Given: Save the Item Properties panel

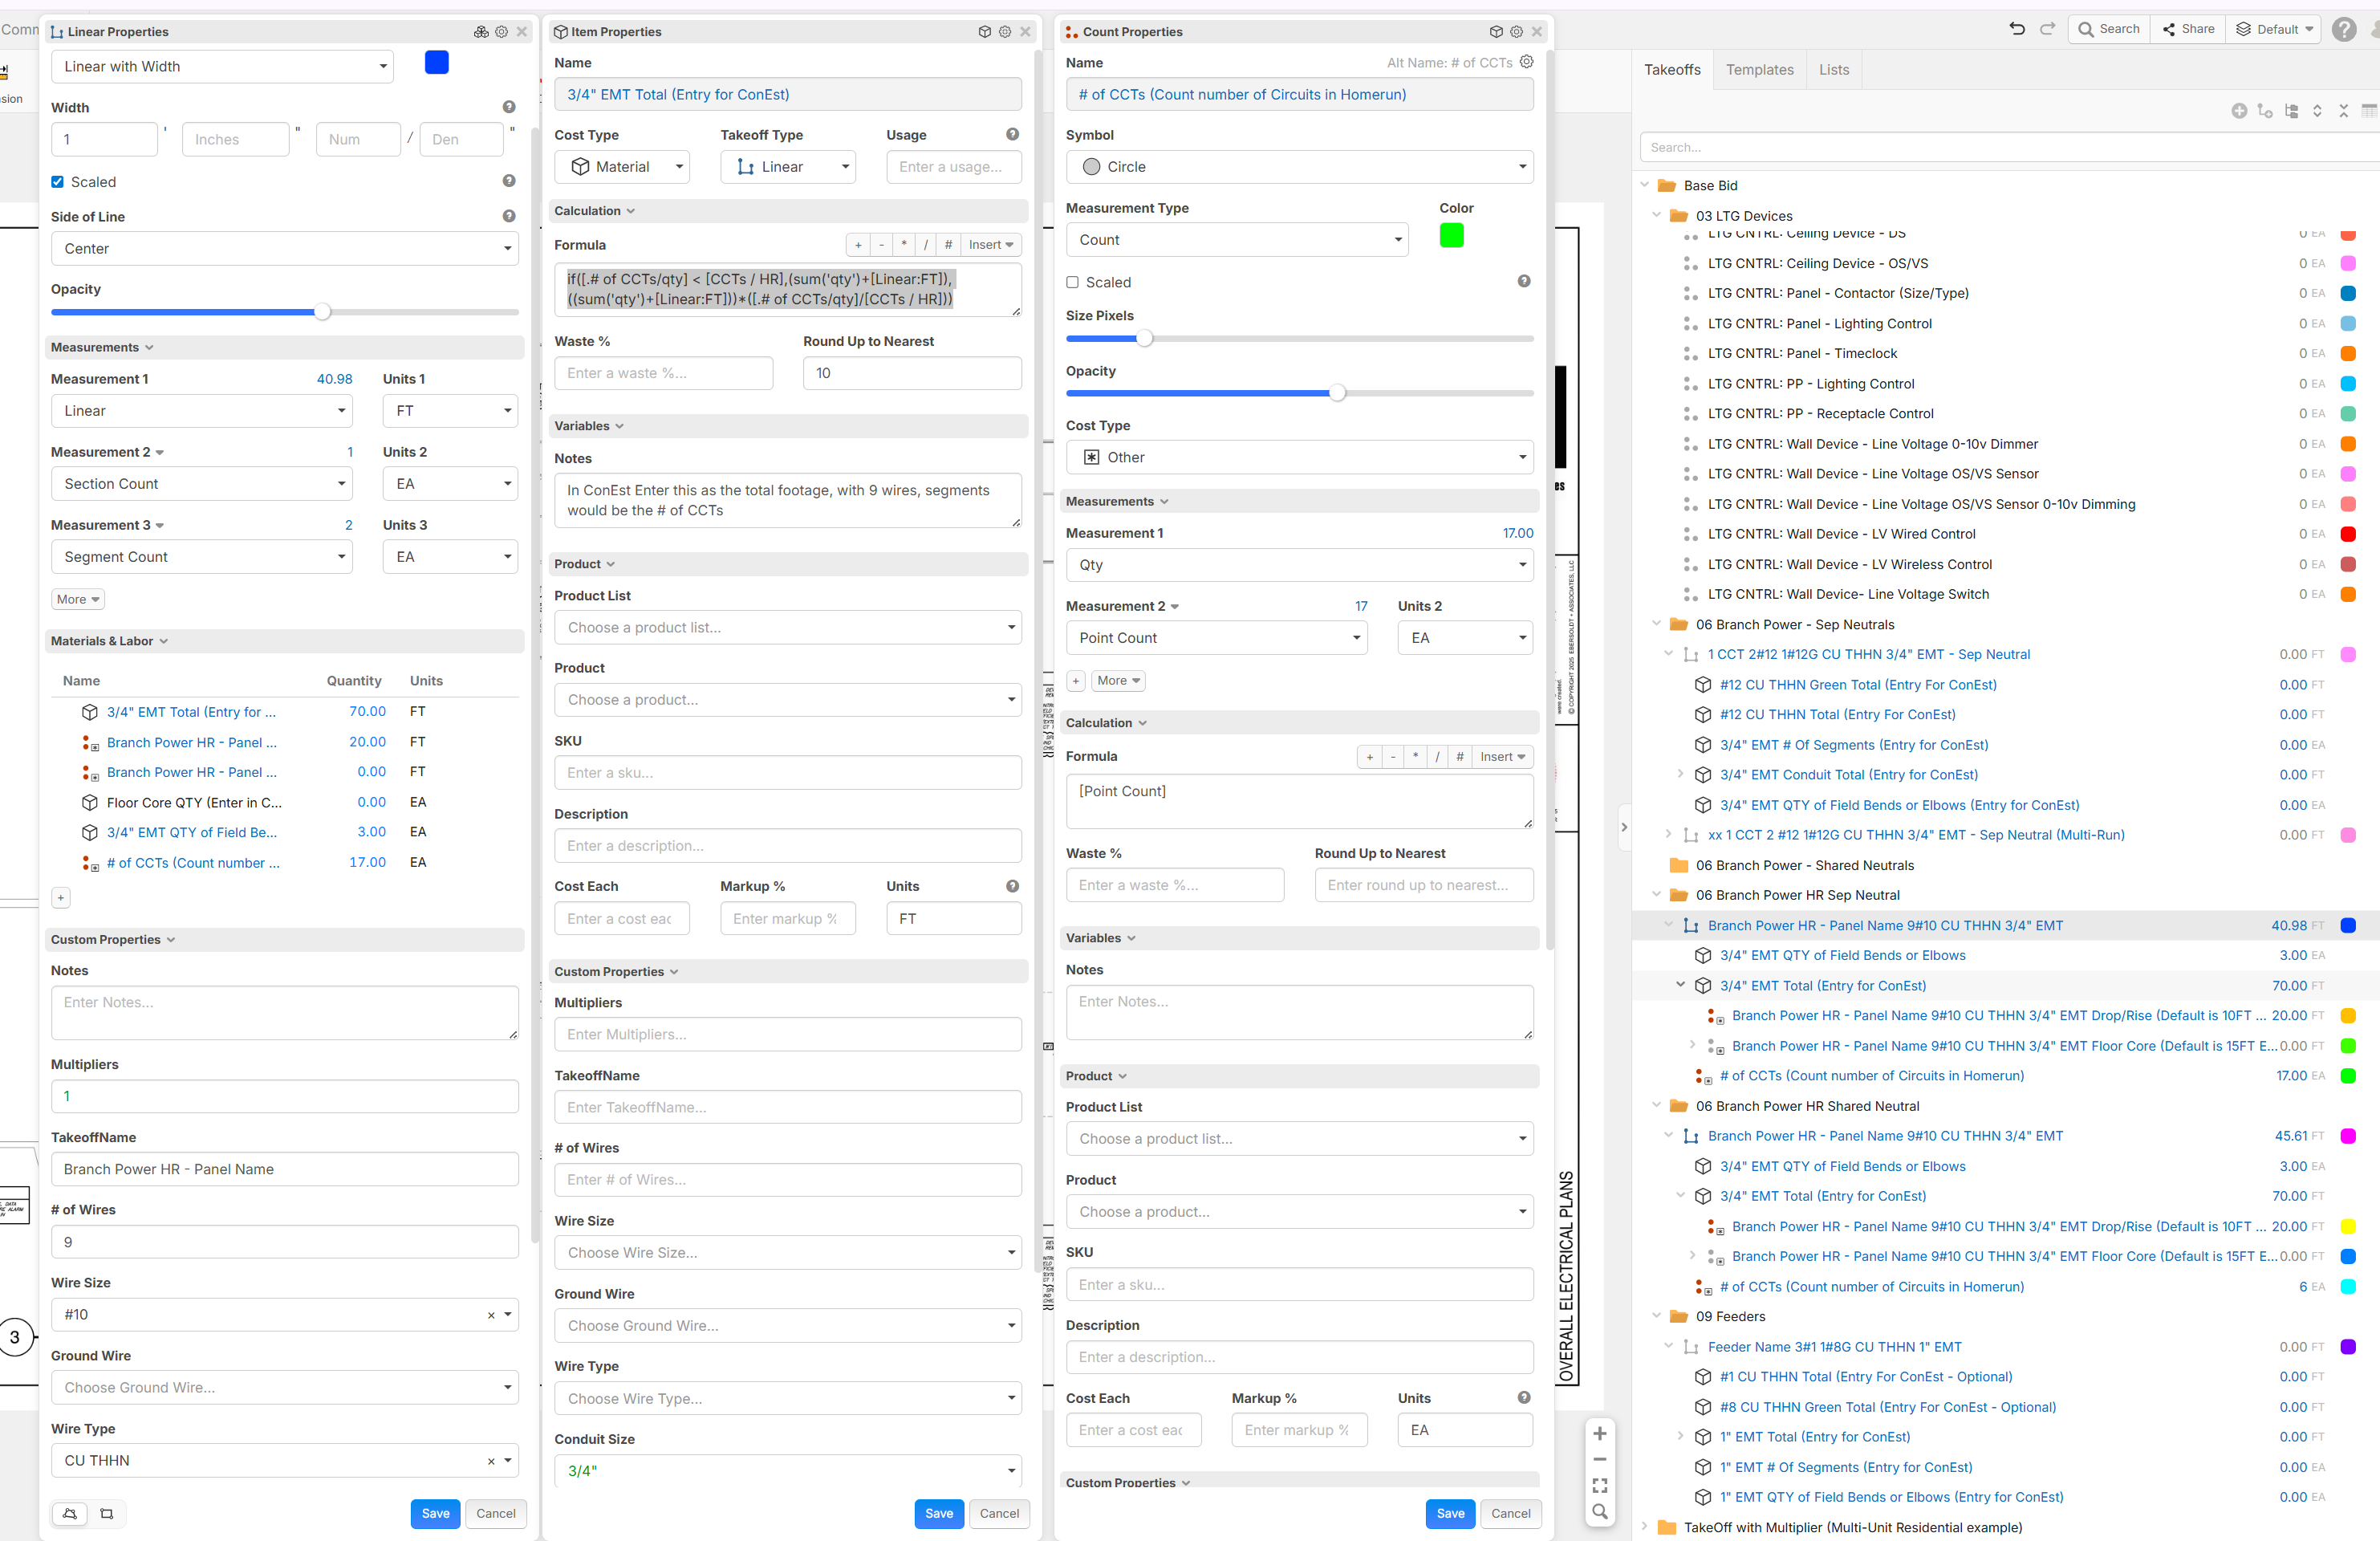Looking at the screenshot, I should [x=938, y=1514].
